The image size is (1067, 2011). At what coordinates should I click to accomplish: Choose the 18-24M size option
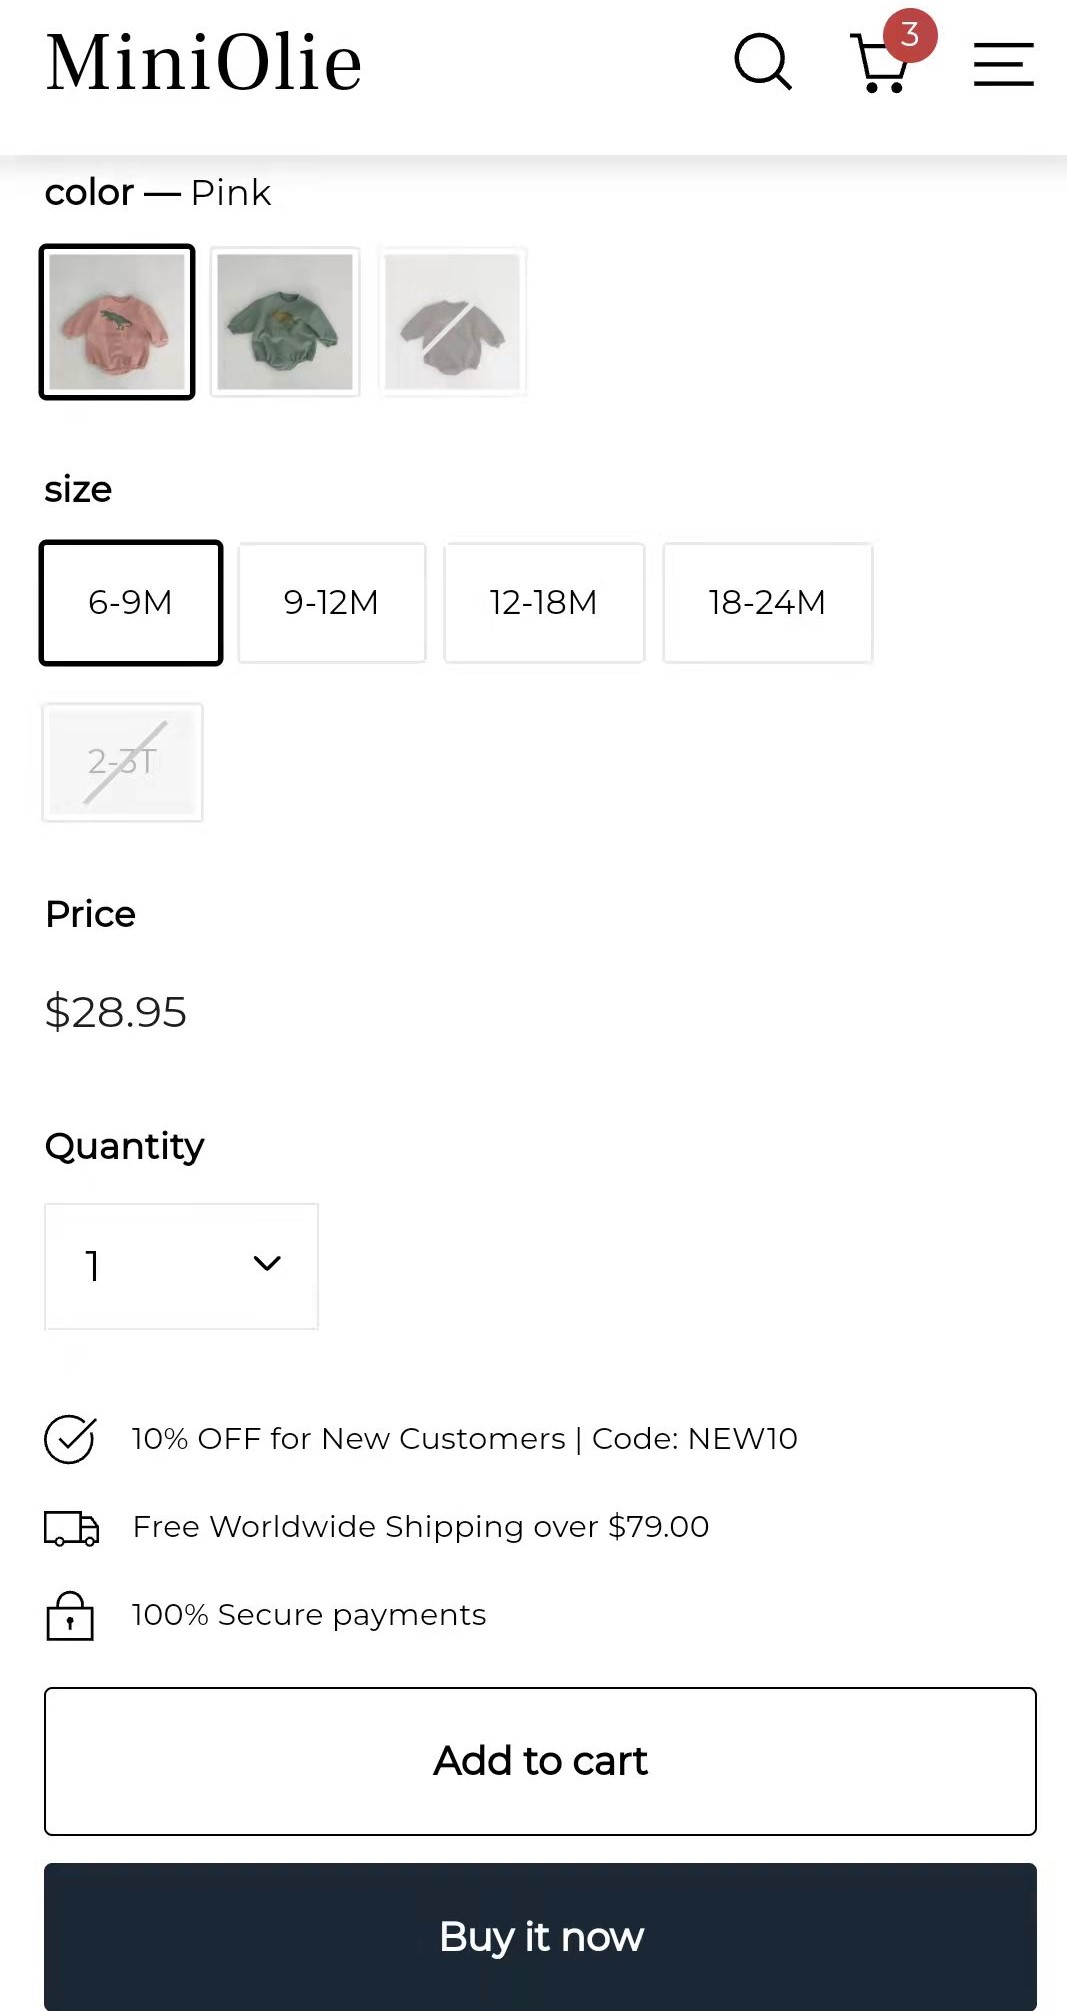point(767,603)
